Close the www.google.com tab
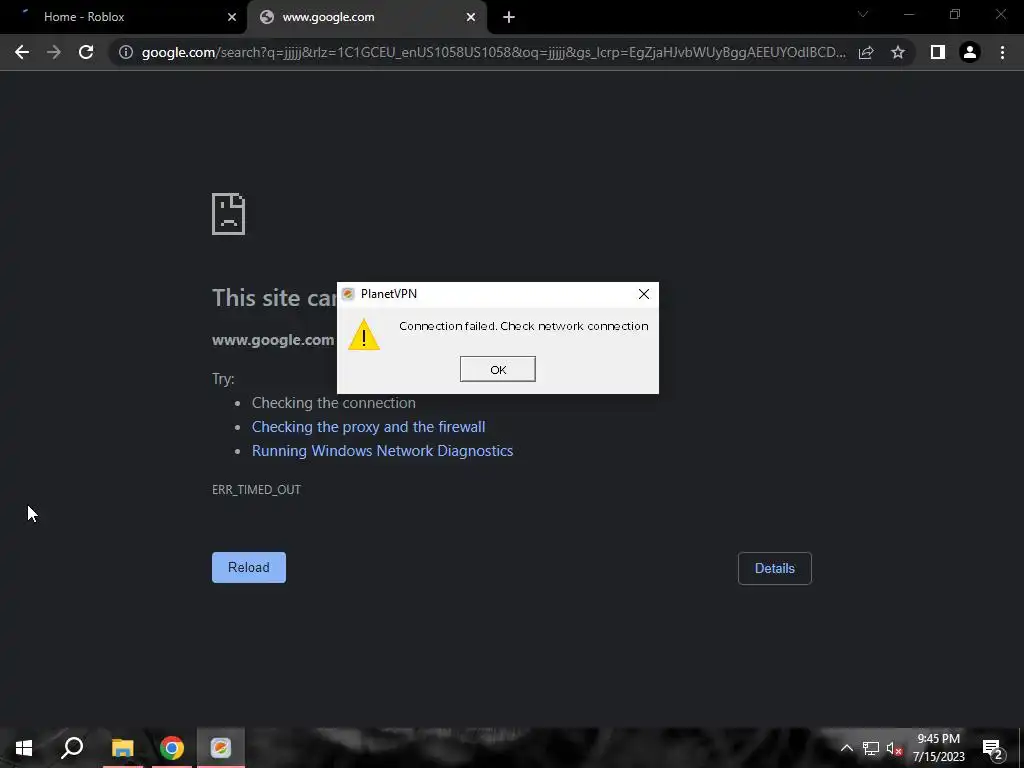 point(471,18)
